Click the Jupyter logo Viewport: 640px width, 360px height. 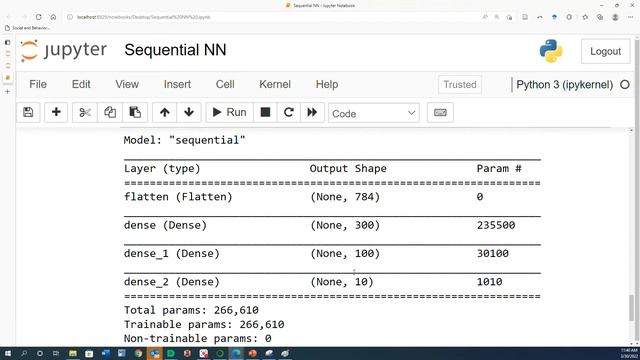63,50
